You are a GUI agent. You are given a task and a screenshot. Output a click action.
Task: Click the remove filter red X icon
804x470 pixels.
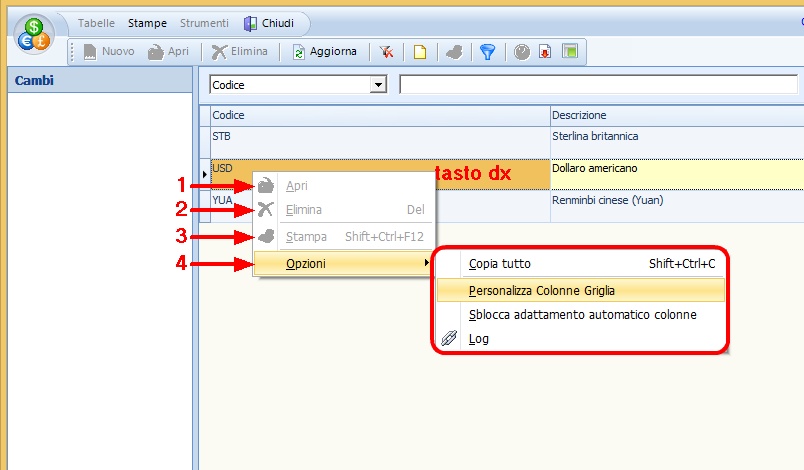[x=387, y=52]
